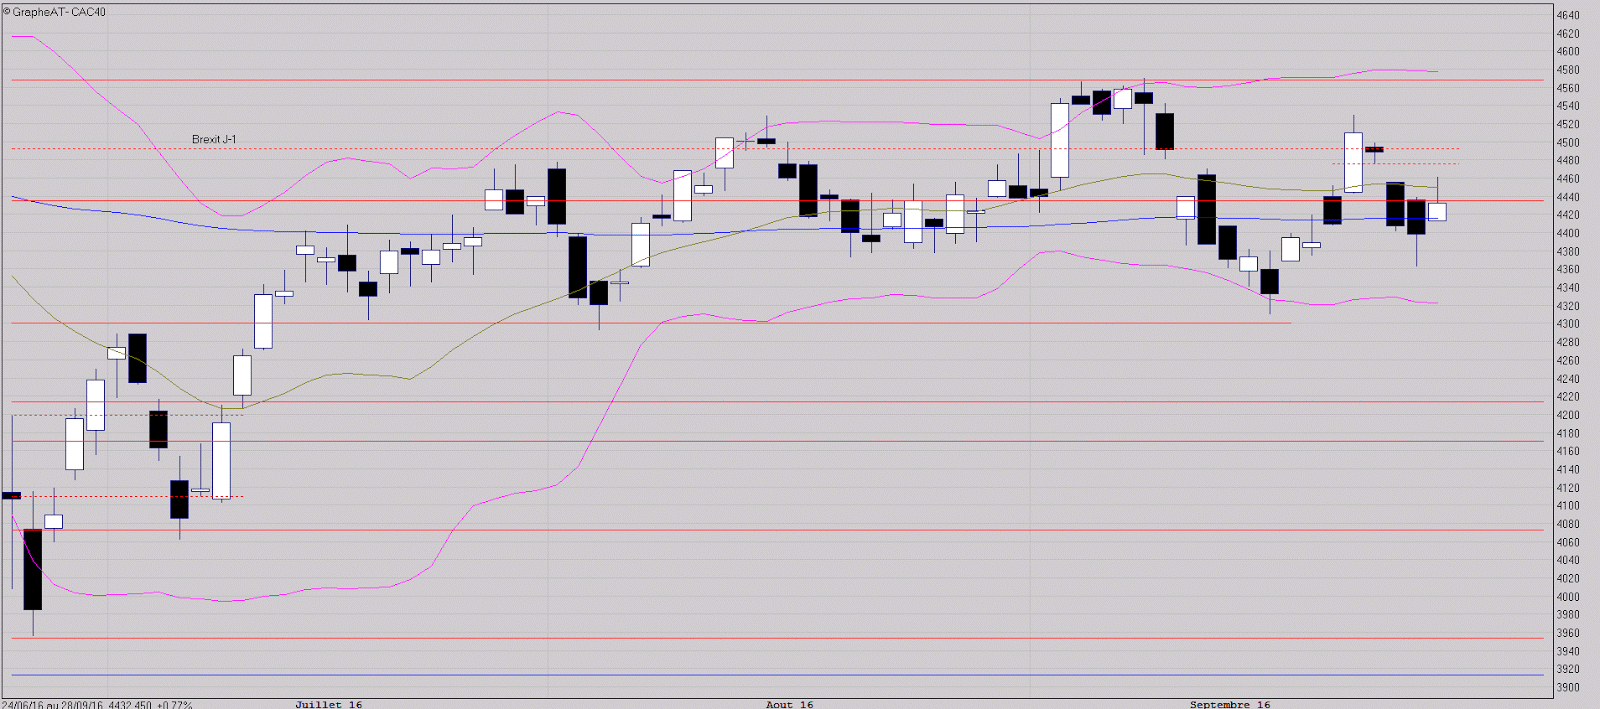Click the 3900 price axis label
Screen dimensions: 1600x709
1568,688
